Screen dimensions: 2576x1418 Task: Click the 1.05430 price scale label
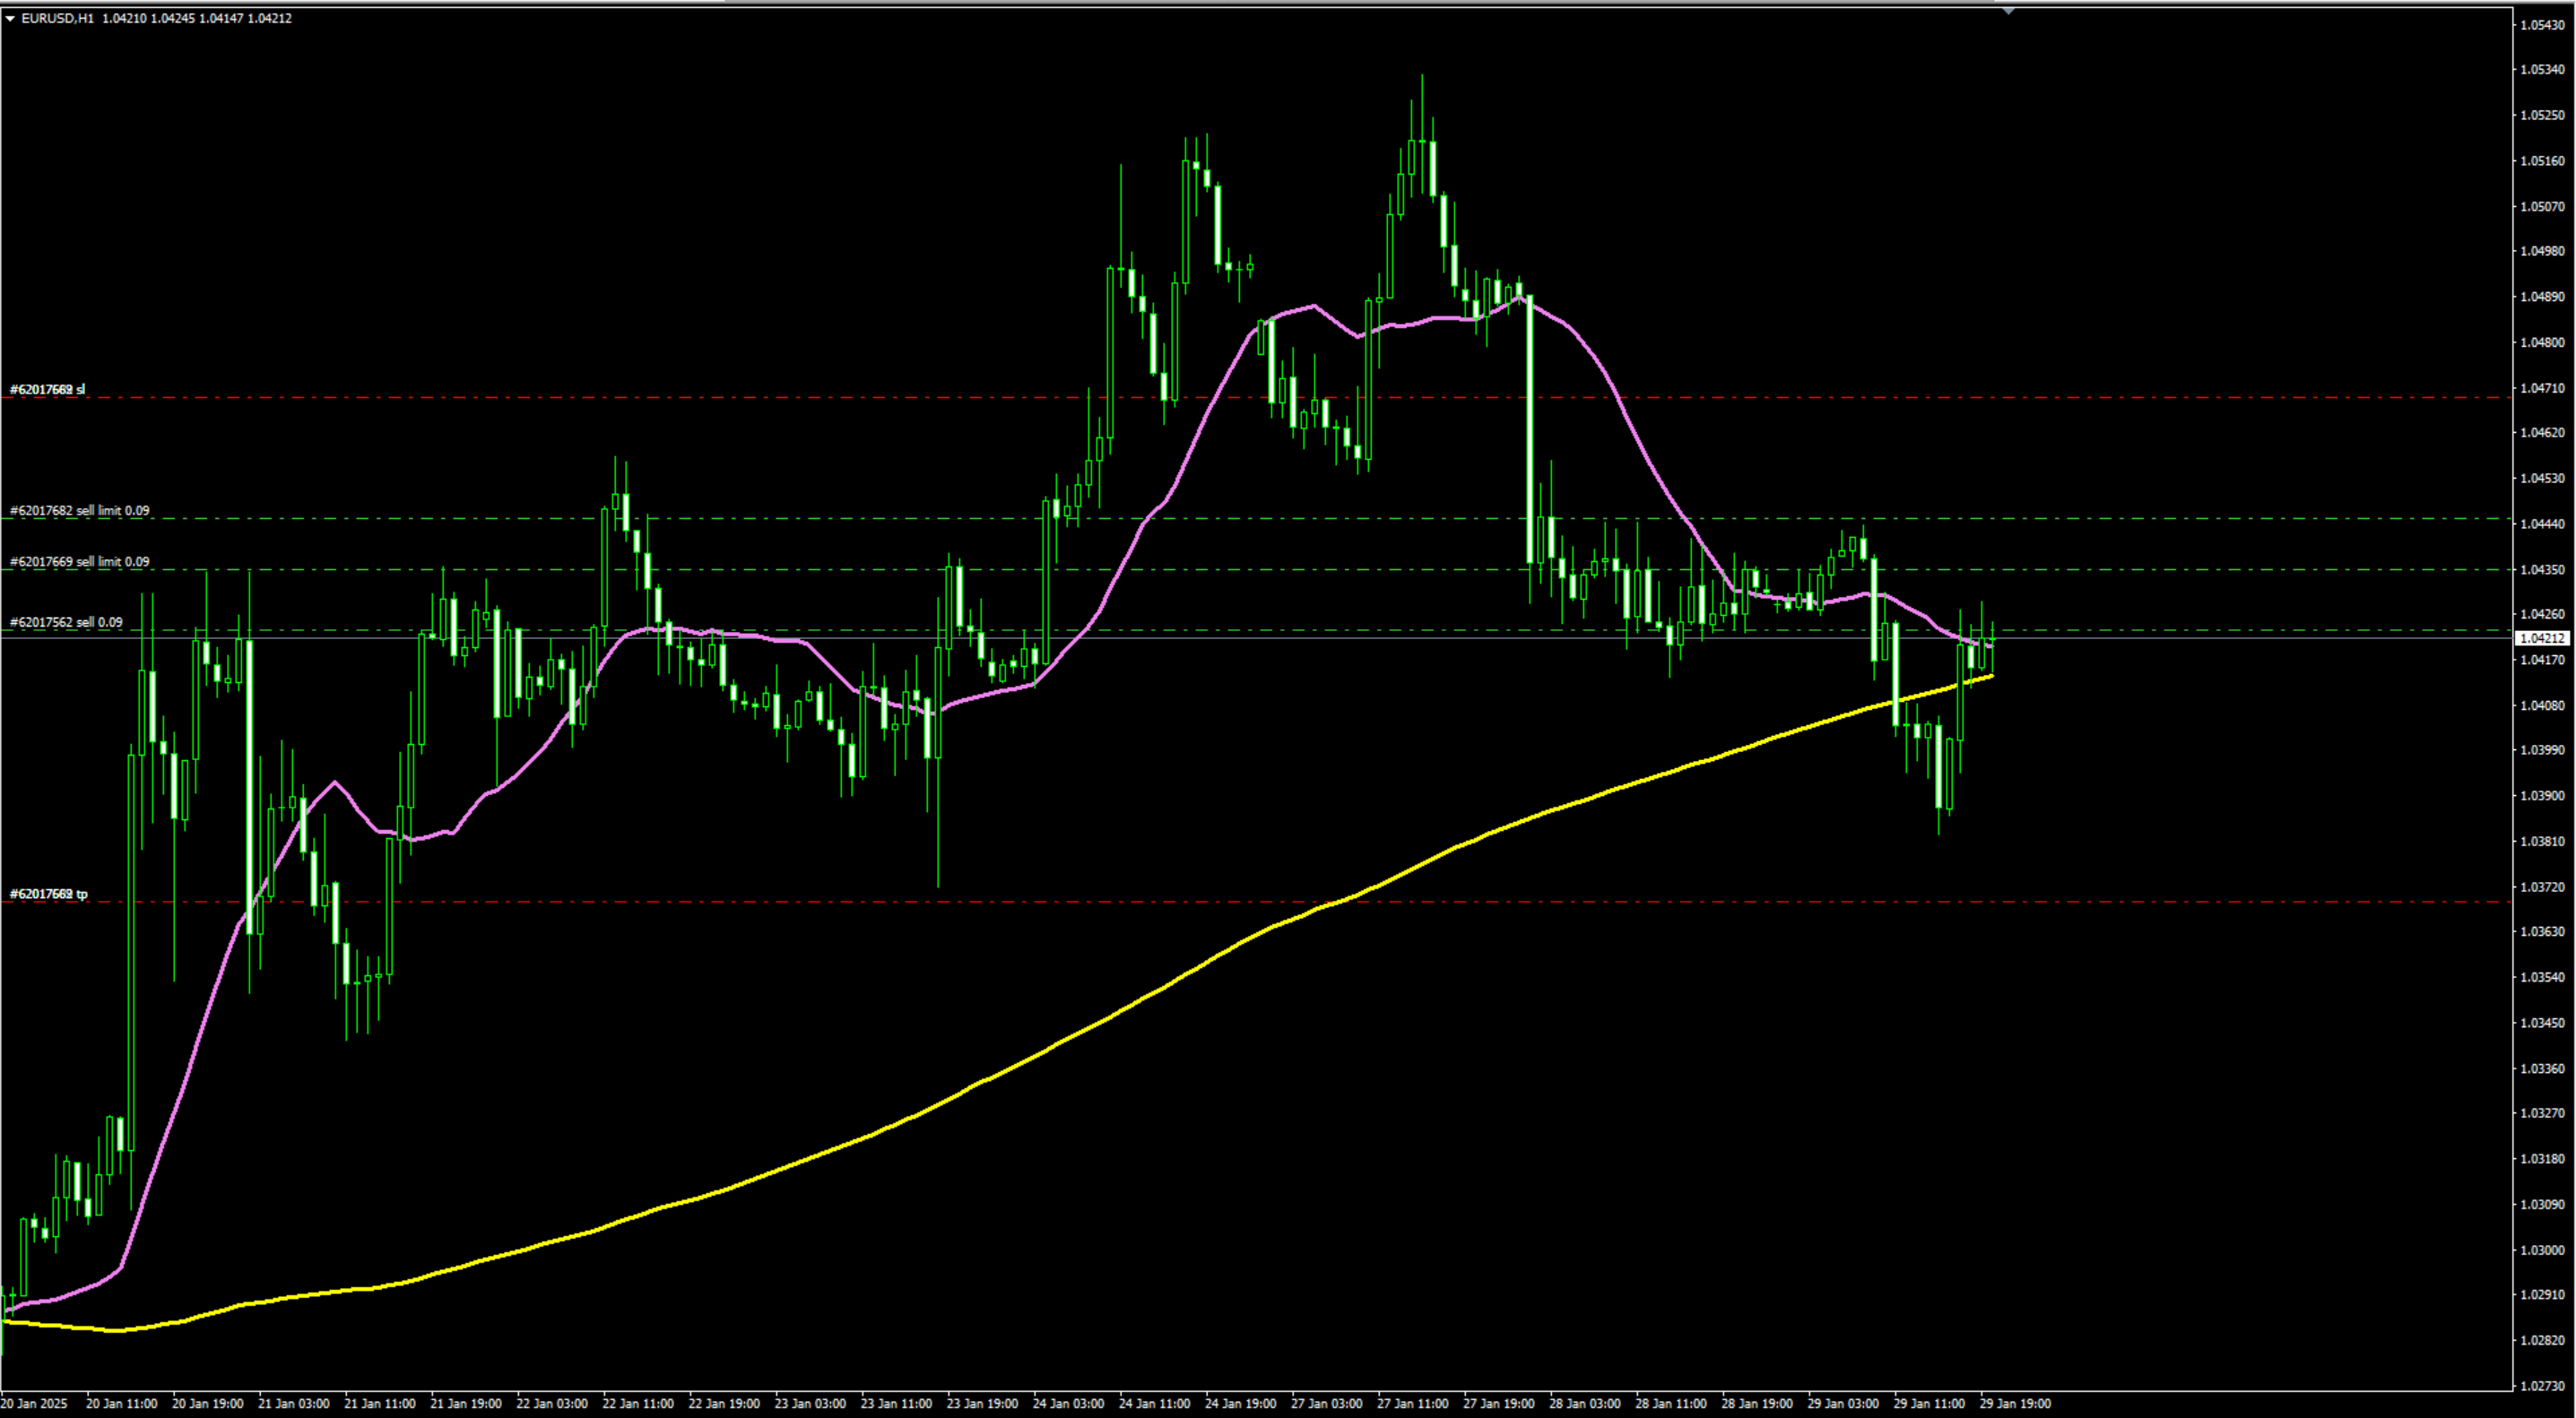(2541, 25)
